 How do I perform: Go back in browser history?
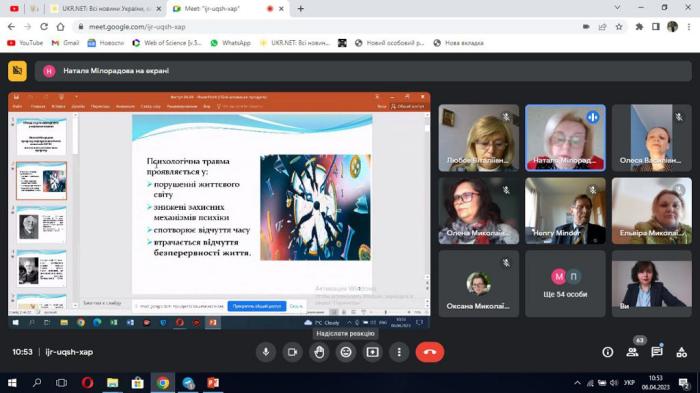(11, 27)
